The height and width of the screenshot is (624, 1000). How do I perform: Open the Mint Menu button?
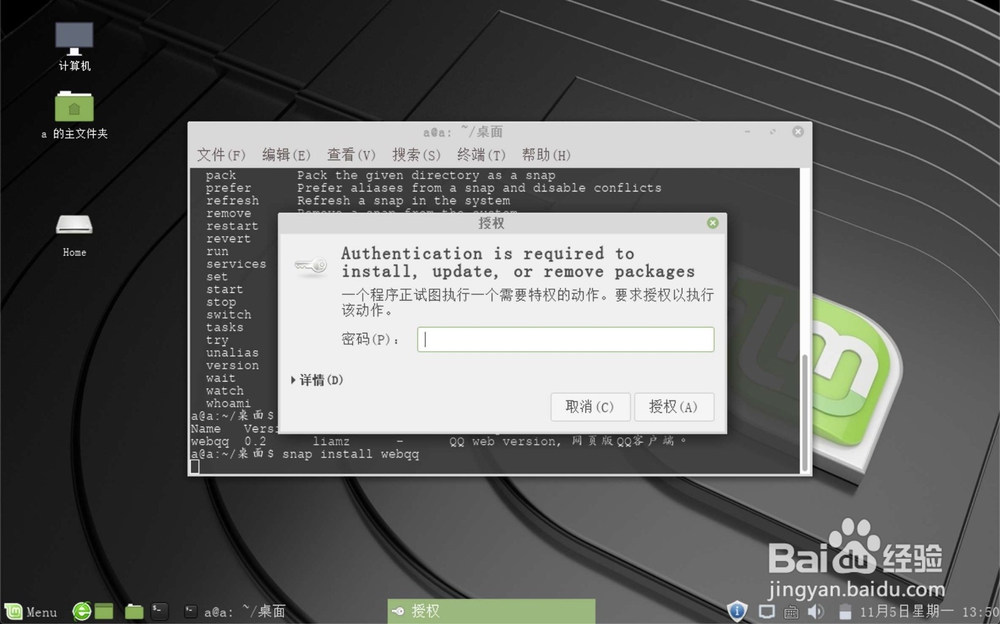point(31,611)
